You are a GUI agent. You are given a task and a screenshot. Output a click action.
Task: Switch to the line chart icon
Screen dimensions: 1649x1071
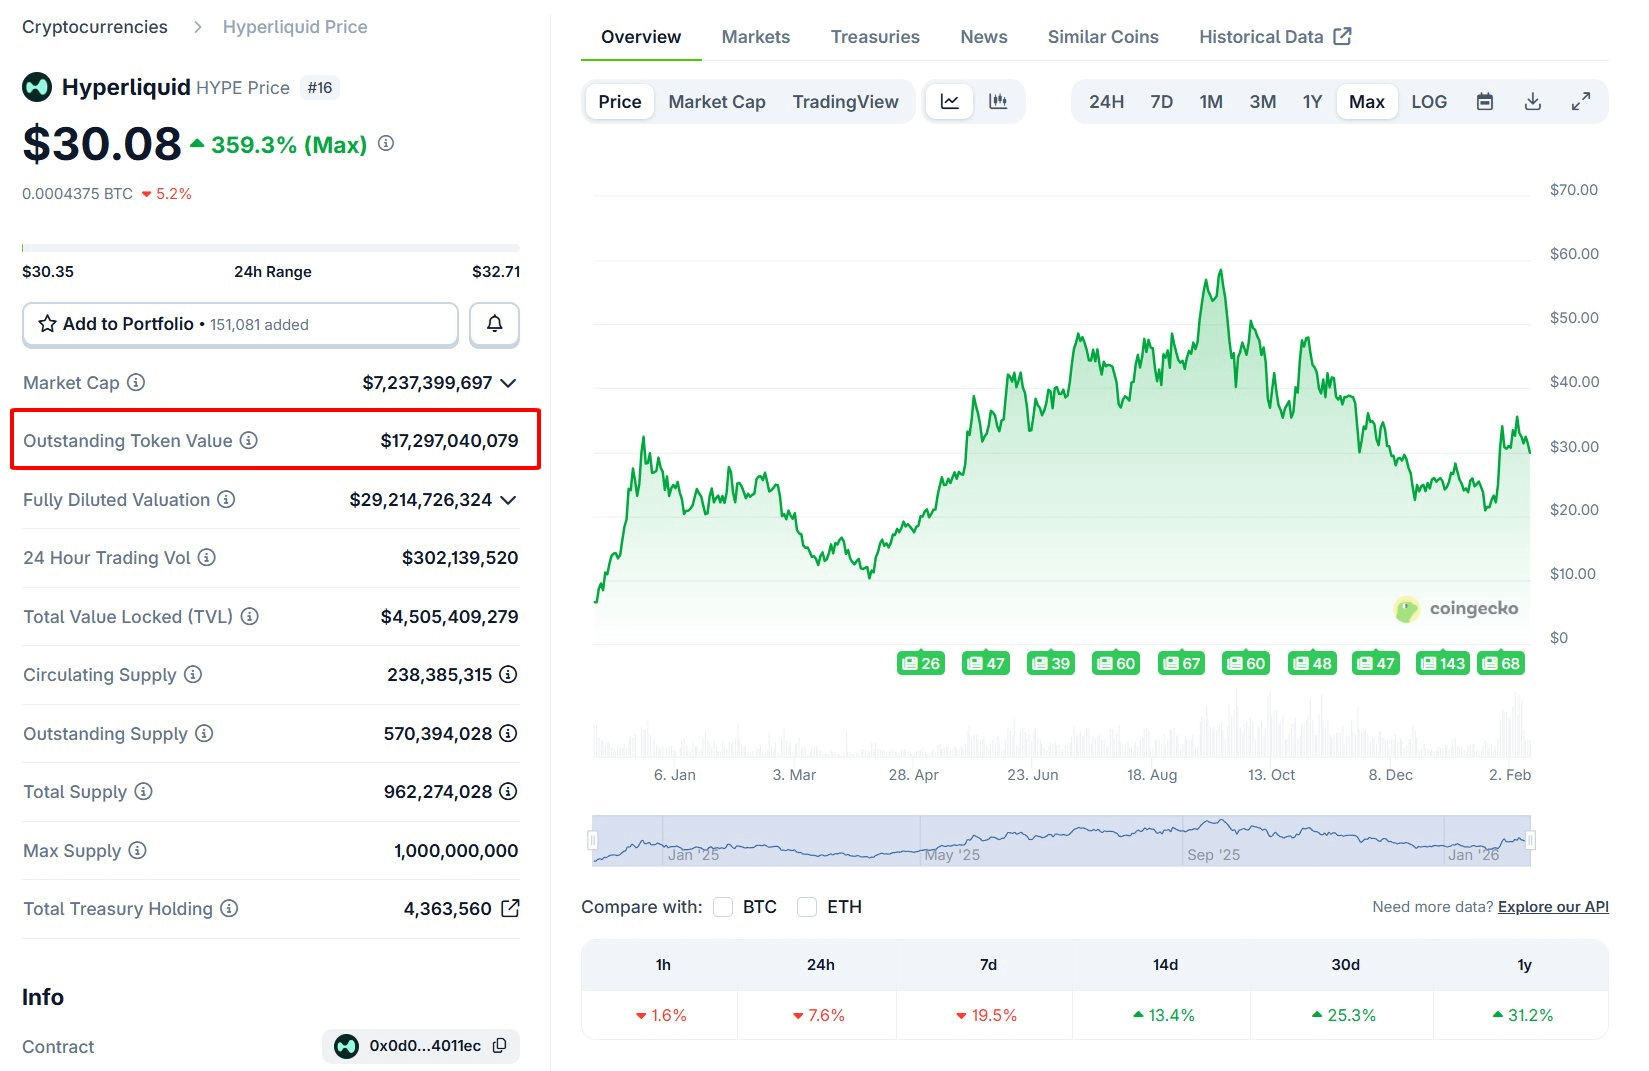pos(949,102)
